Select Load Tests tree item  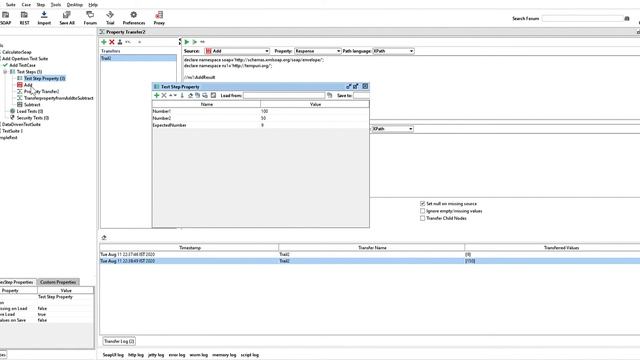30,111
